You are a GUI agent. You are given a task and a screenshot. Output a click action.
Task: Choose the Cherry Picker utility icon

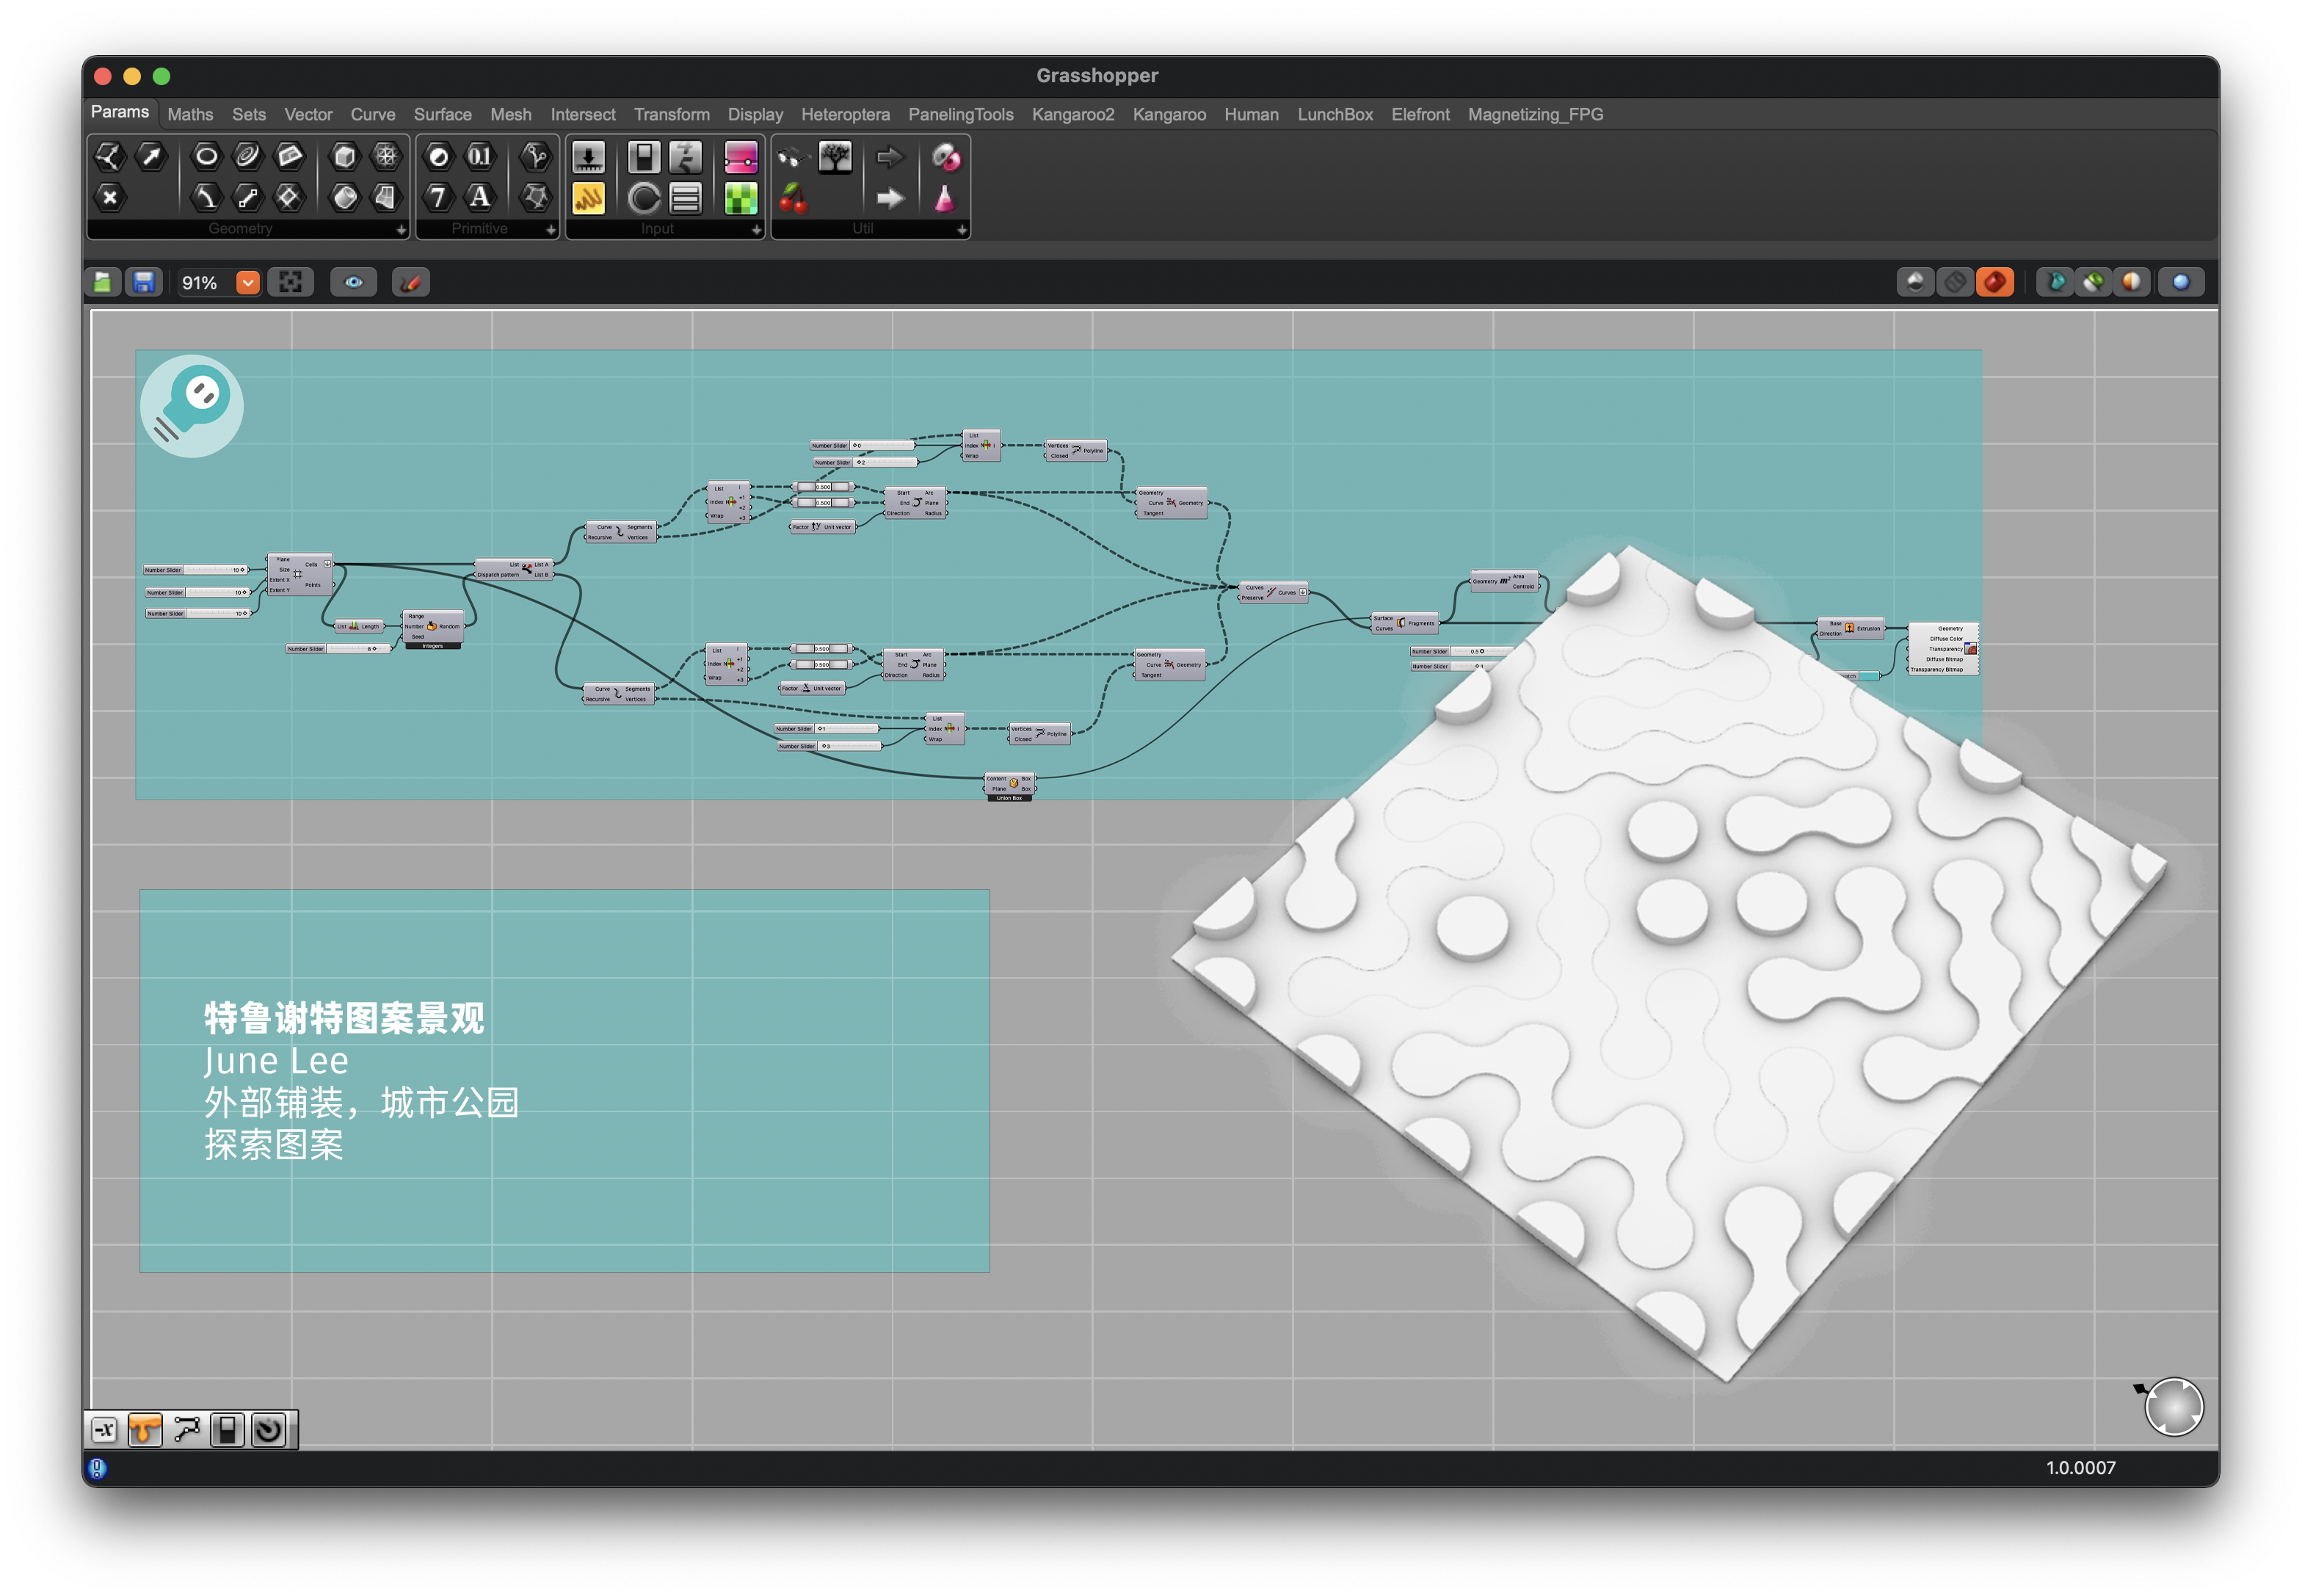coord(793,199)
